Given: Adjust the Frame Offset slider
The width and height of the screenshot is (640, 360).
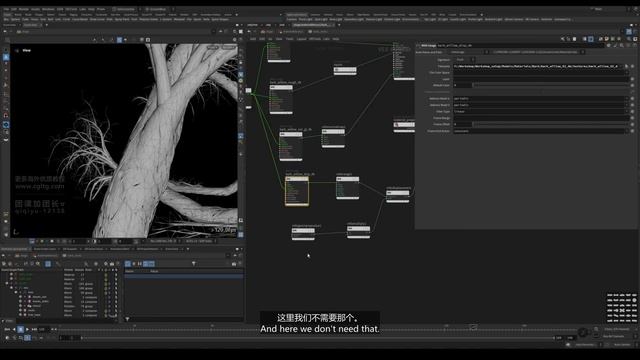Looking at the screenshot, I should [x=551, y=124].
